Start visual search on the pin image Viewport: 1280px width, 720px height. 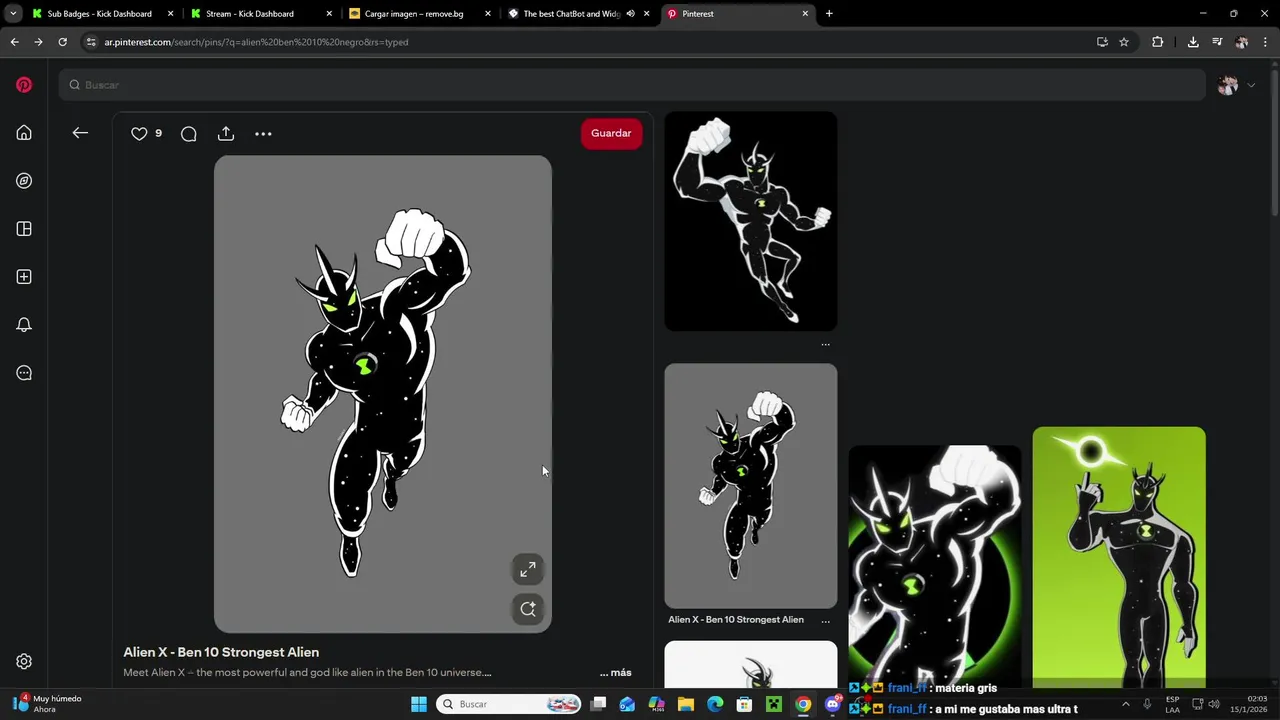point(527,609)
